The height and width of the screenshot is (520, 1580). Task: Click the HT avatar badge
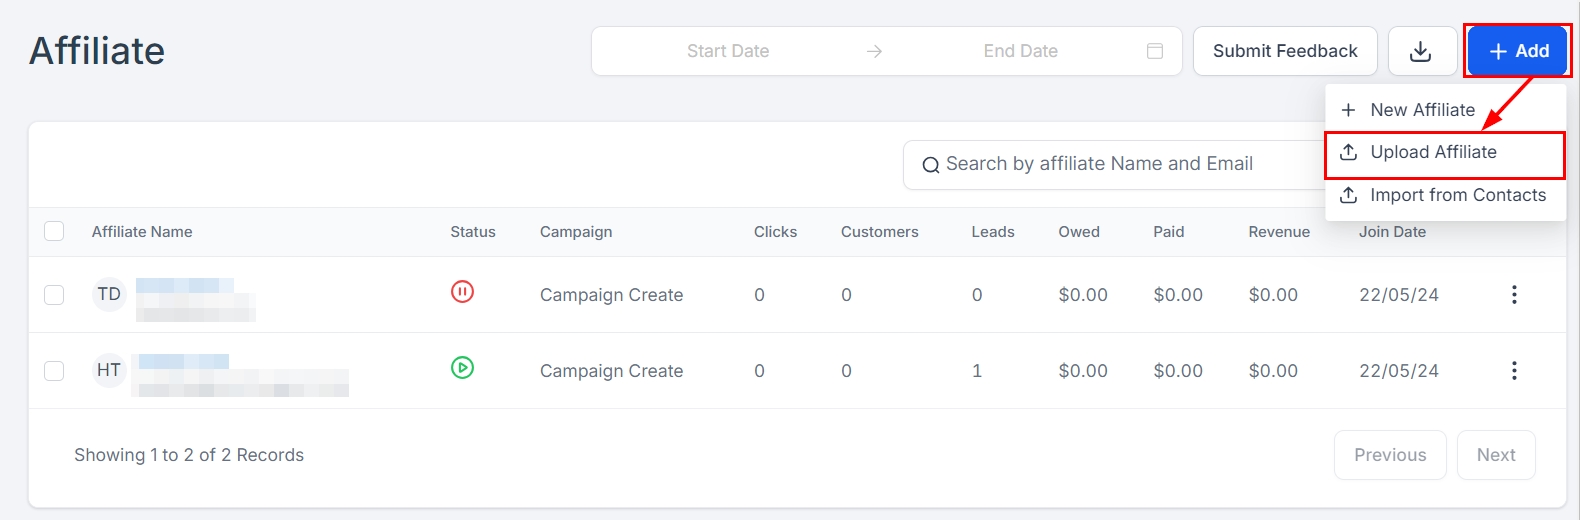[x=109, y=371]
